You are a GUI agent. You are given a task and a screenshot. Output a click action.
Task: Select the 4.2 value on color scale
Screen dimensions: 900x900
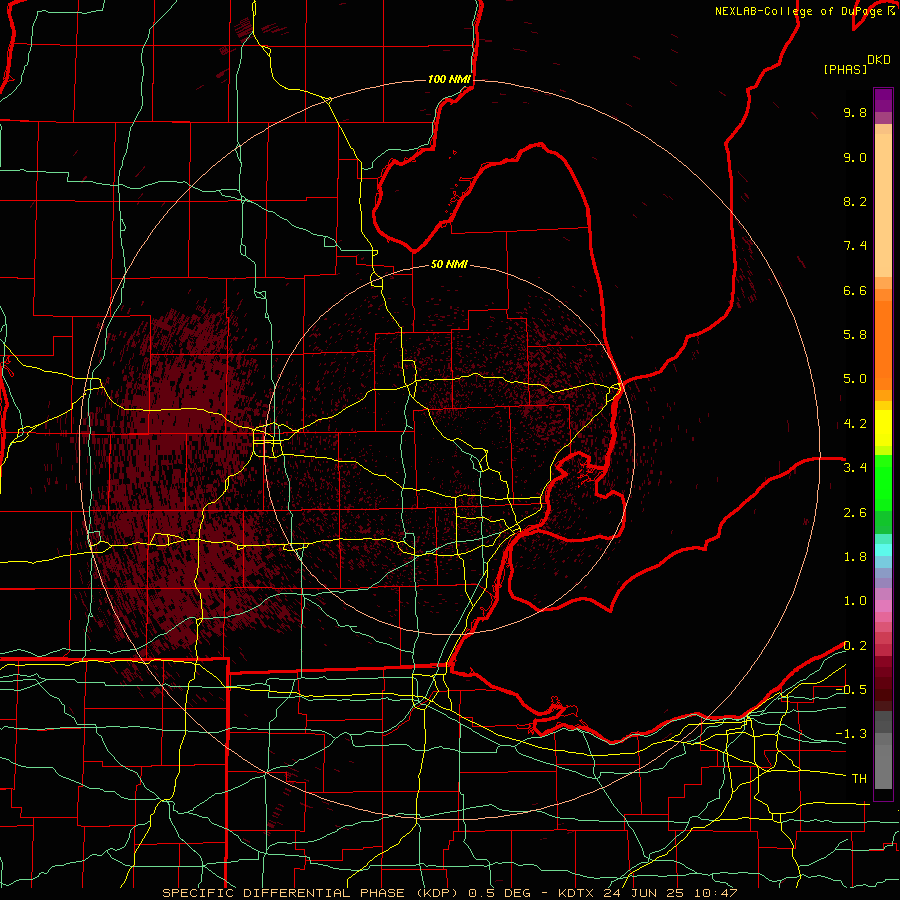pos(855,424)
